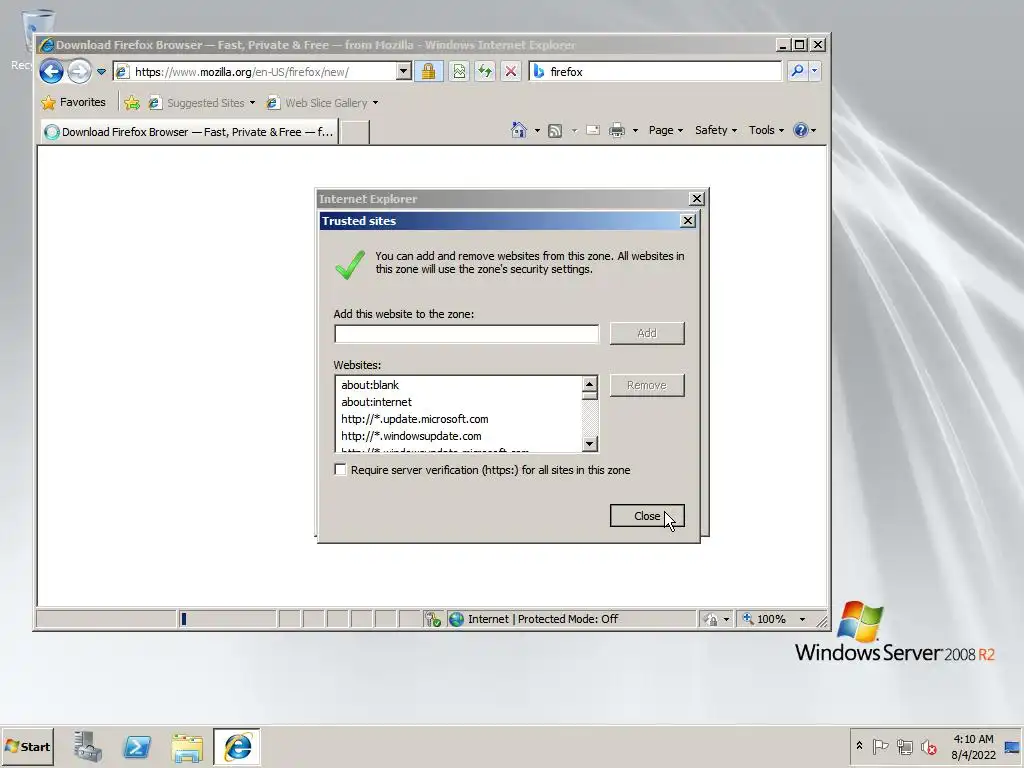Click the Compatibility View icon
1024x768 pixels.
[459, 71]
